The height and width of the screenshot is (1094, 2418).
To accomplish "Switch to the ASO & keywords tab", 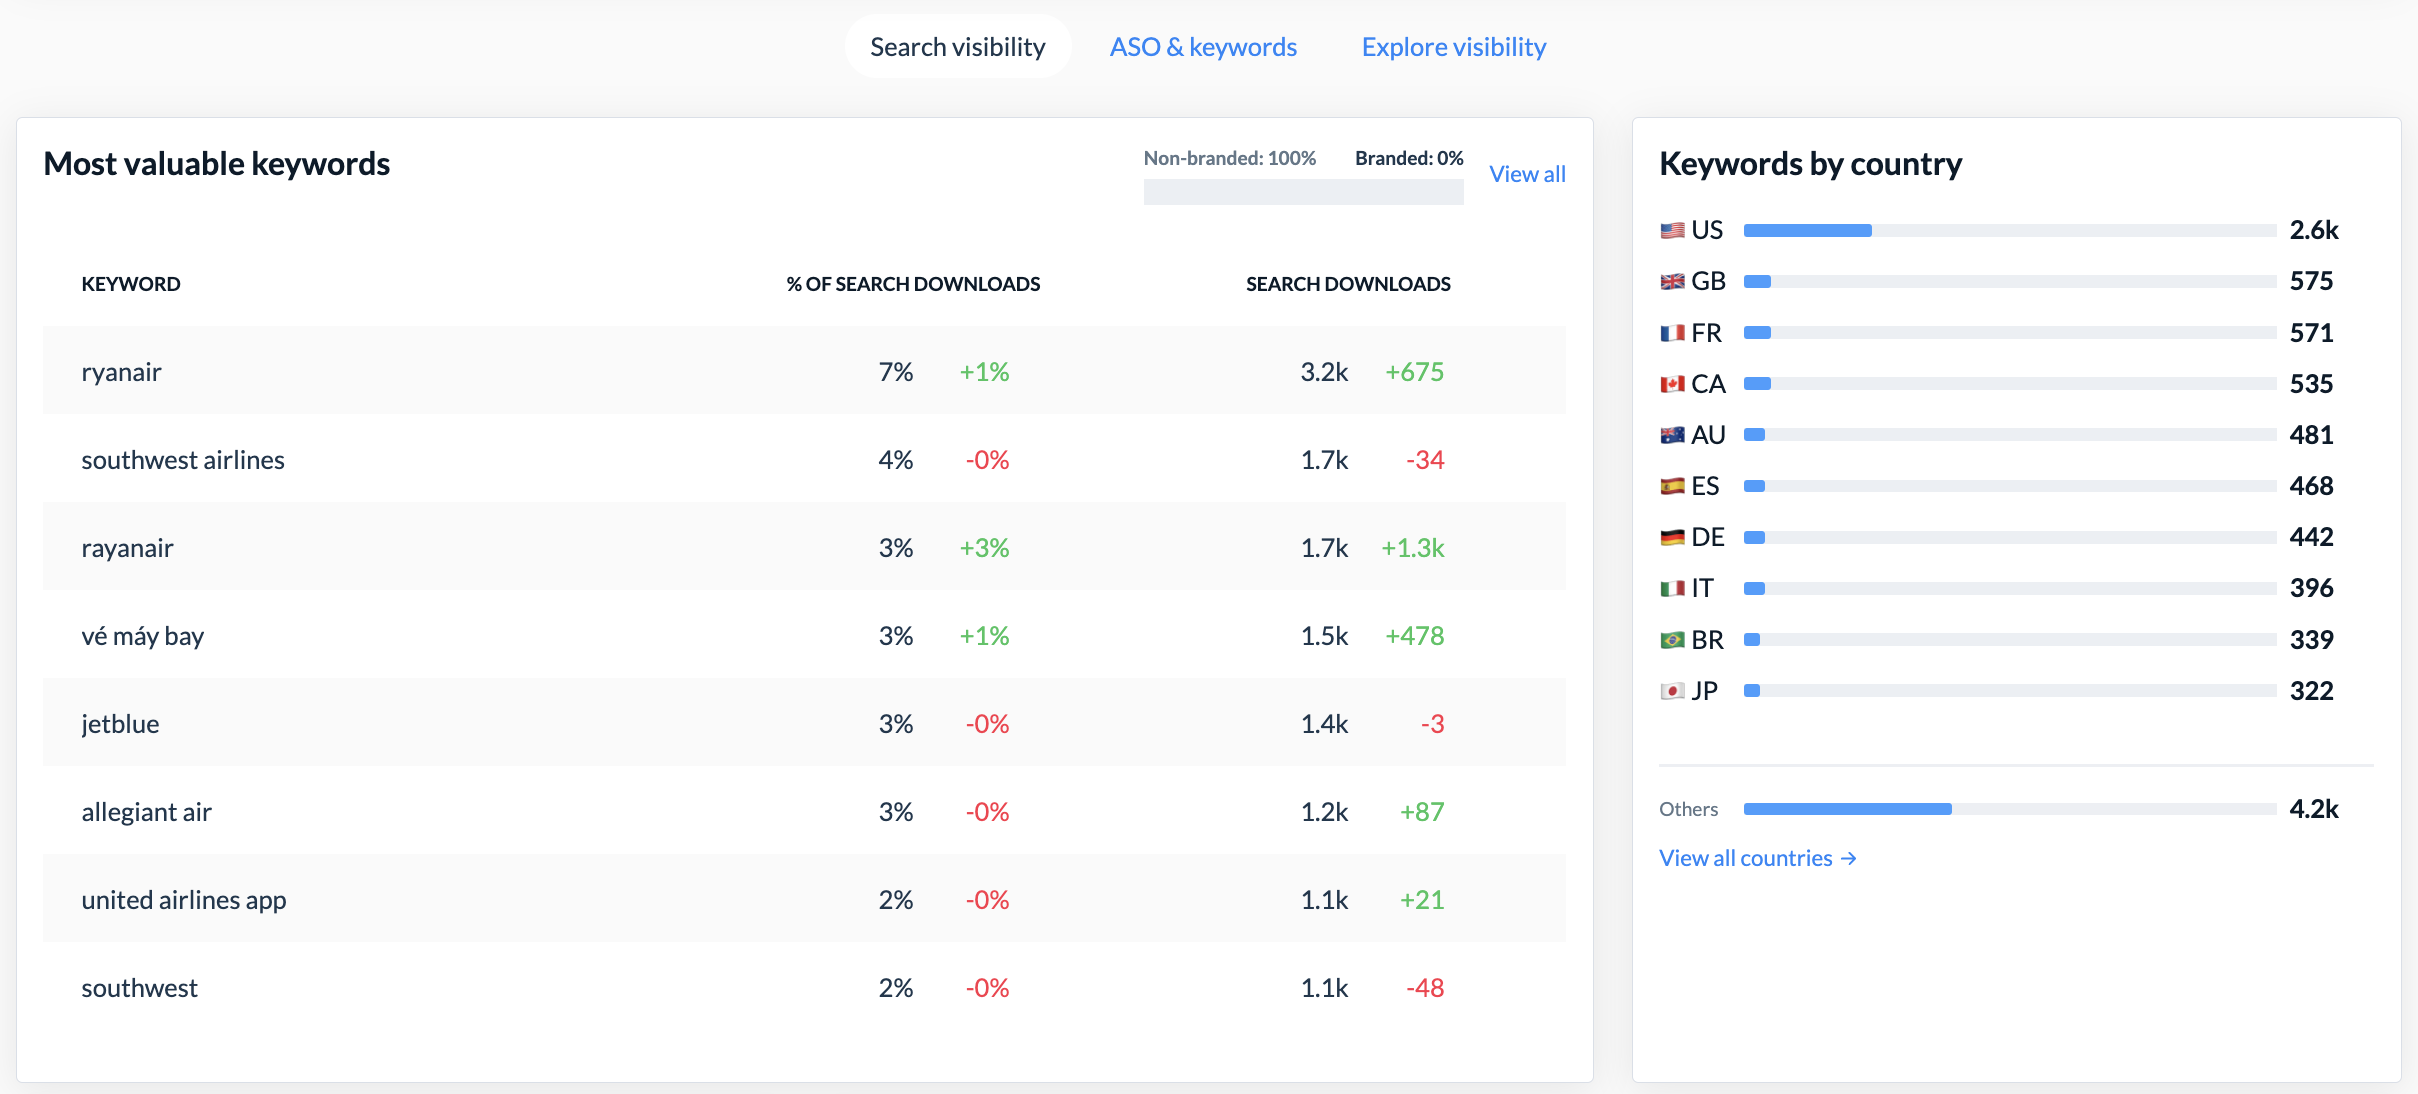I will click(1203, 47).
